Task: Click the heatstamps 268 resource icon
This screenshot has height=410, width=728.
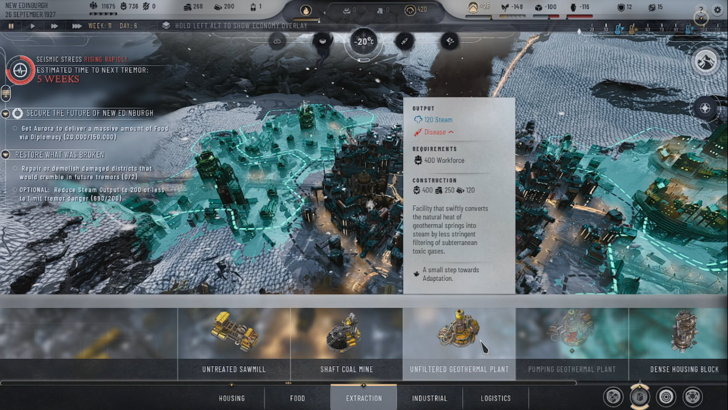Action: tap(187, 7)
